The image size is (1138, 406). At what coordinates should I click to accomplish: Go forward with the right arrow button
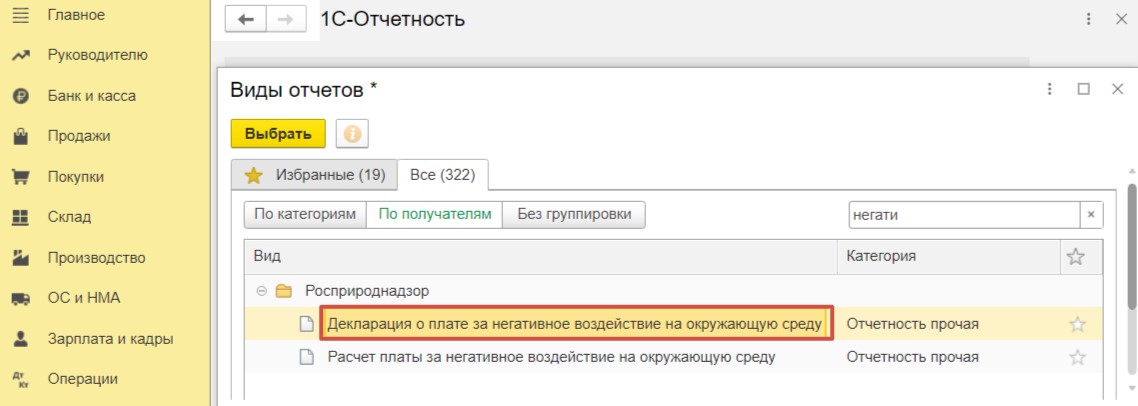(x=286, y=20)
